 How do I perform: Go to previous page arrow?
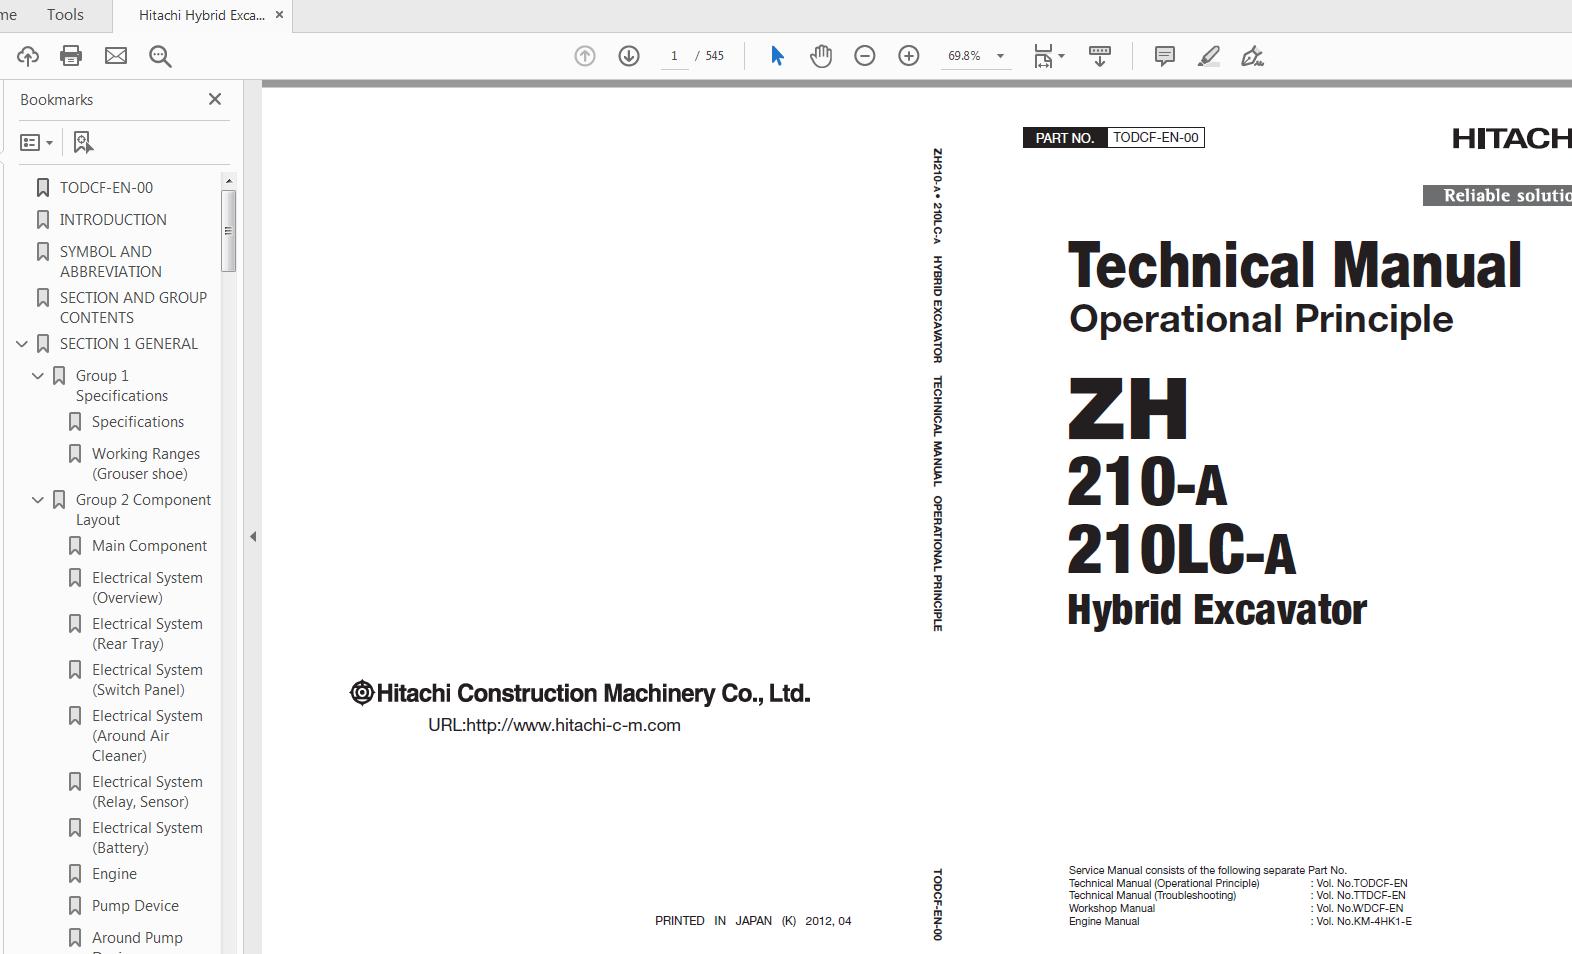(x=585, y=56)
